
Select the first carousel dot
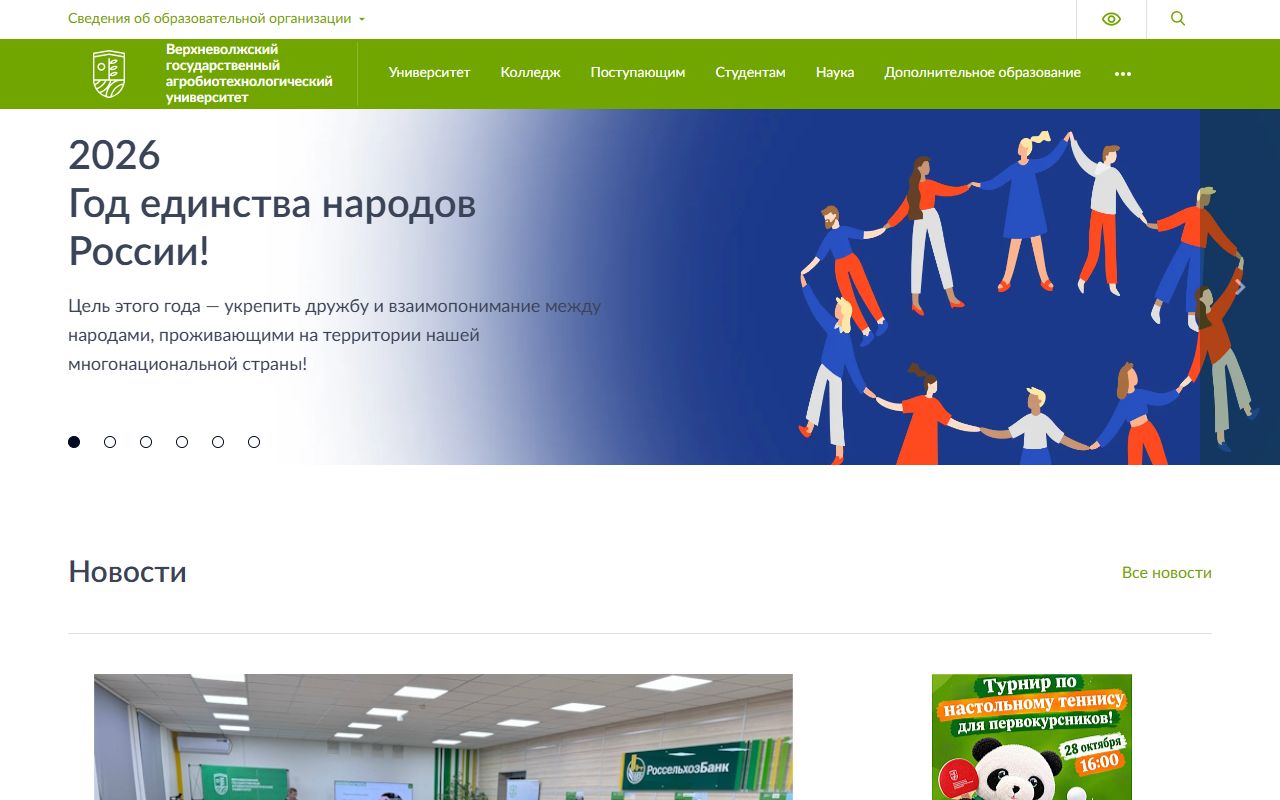[x=74, y=442]
